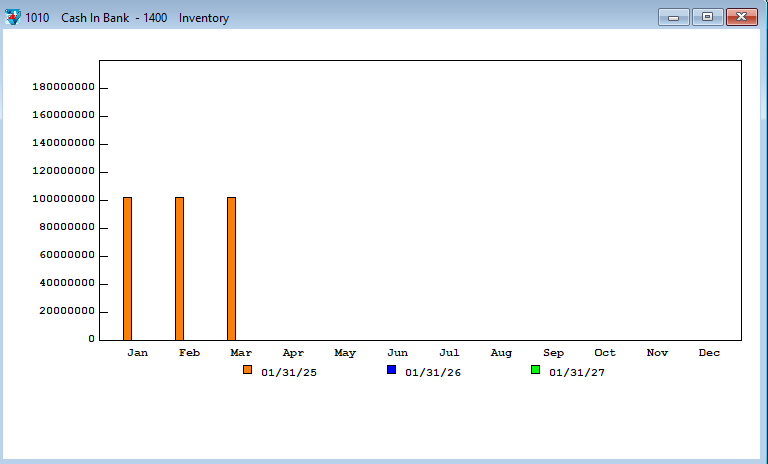Click the Dec axis label

click(709, 353)
